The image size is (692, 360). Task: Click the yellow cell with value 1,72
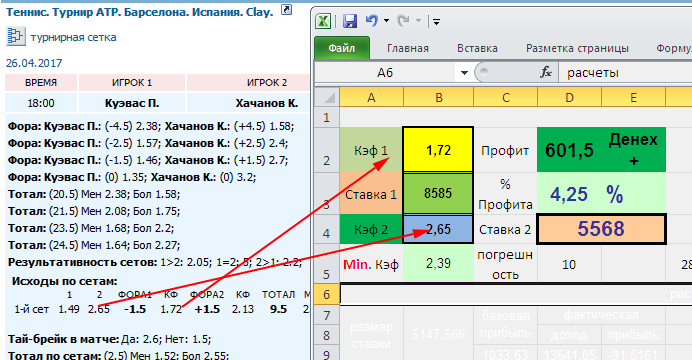click(438, 150)
